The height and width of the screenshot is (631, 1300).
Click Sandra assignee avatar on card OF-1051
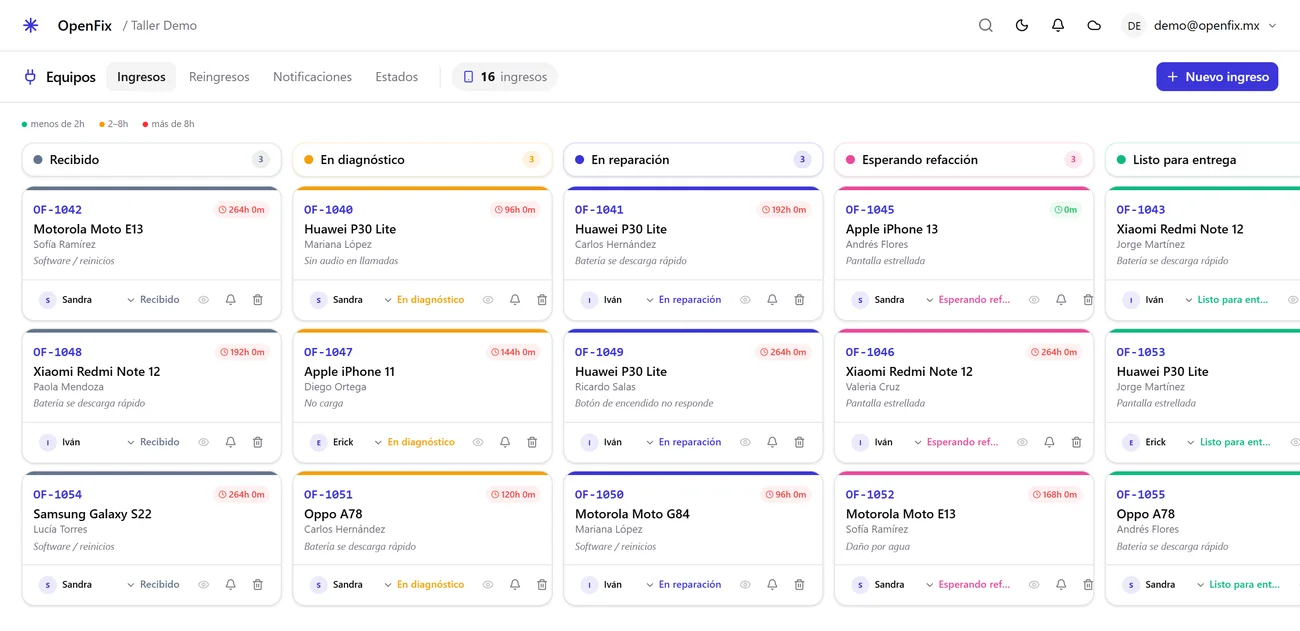click(318, 585)
